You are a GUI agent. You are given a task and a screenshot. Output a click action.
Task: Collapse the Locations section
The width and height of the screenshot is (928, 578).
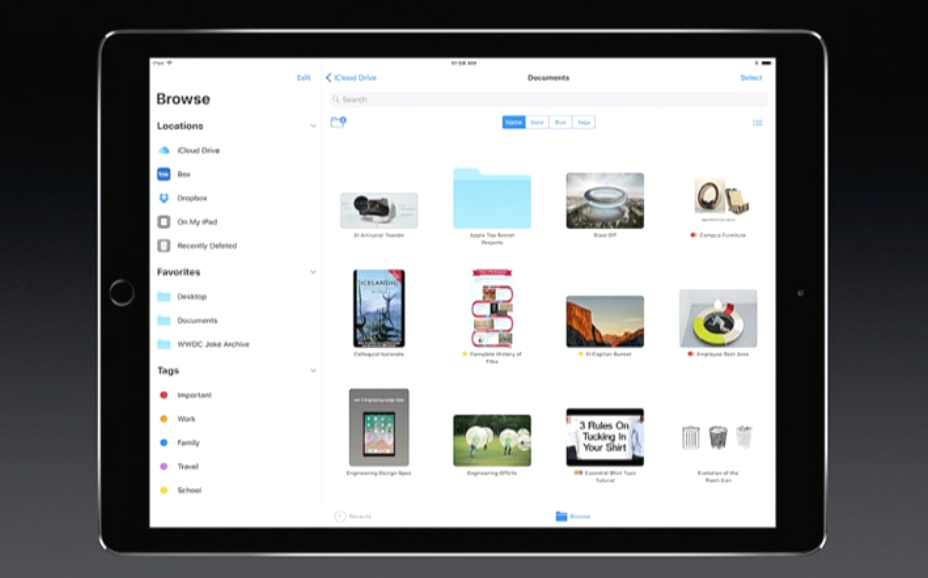click(312, 126)
